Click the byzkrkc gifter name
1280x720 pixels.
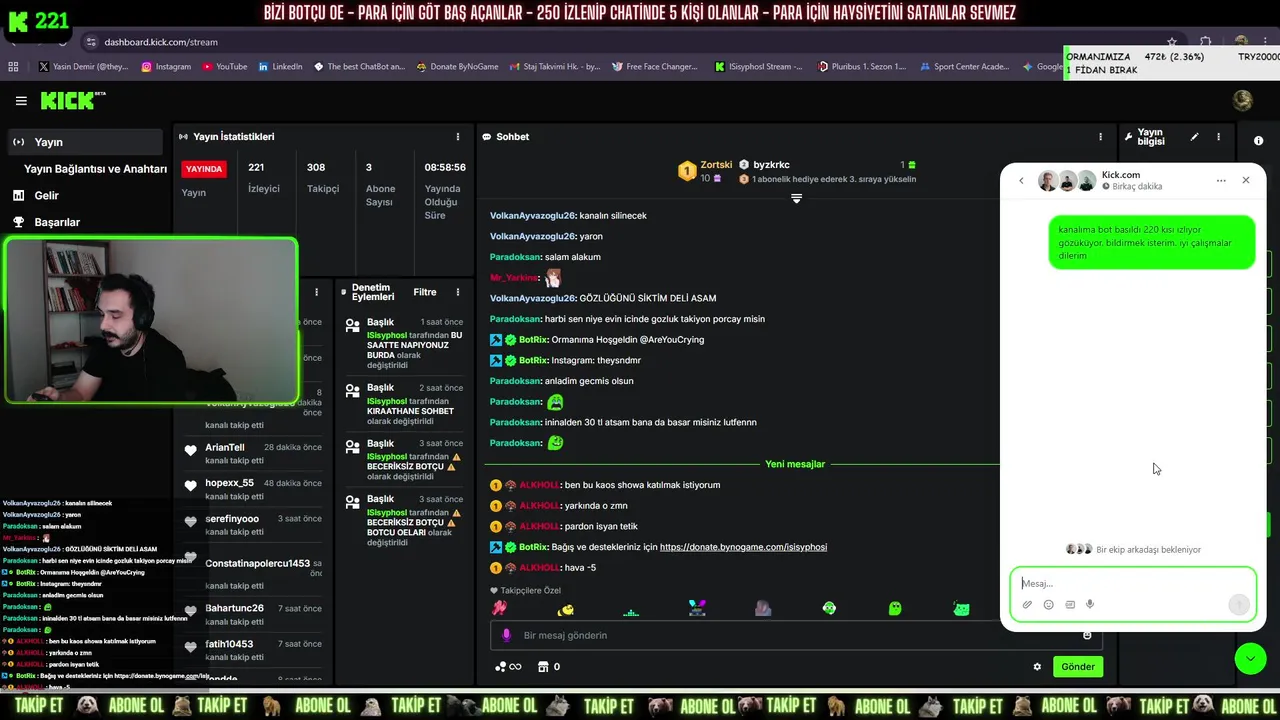[771, 165]
